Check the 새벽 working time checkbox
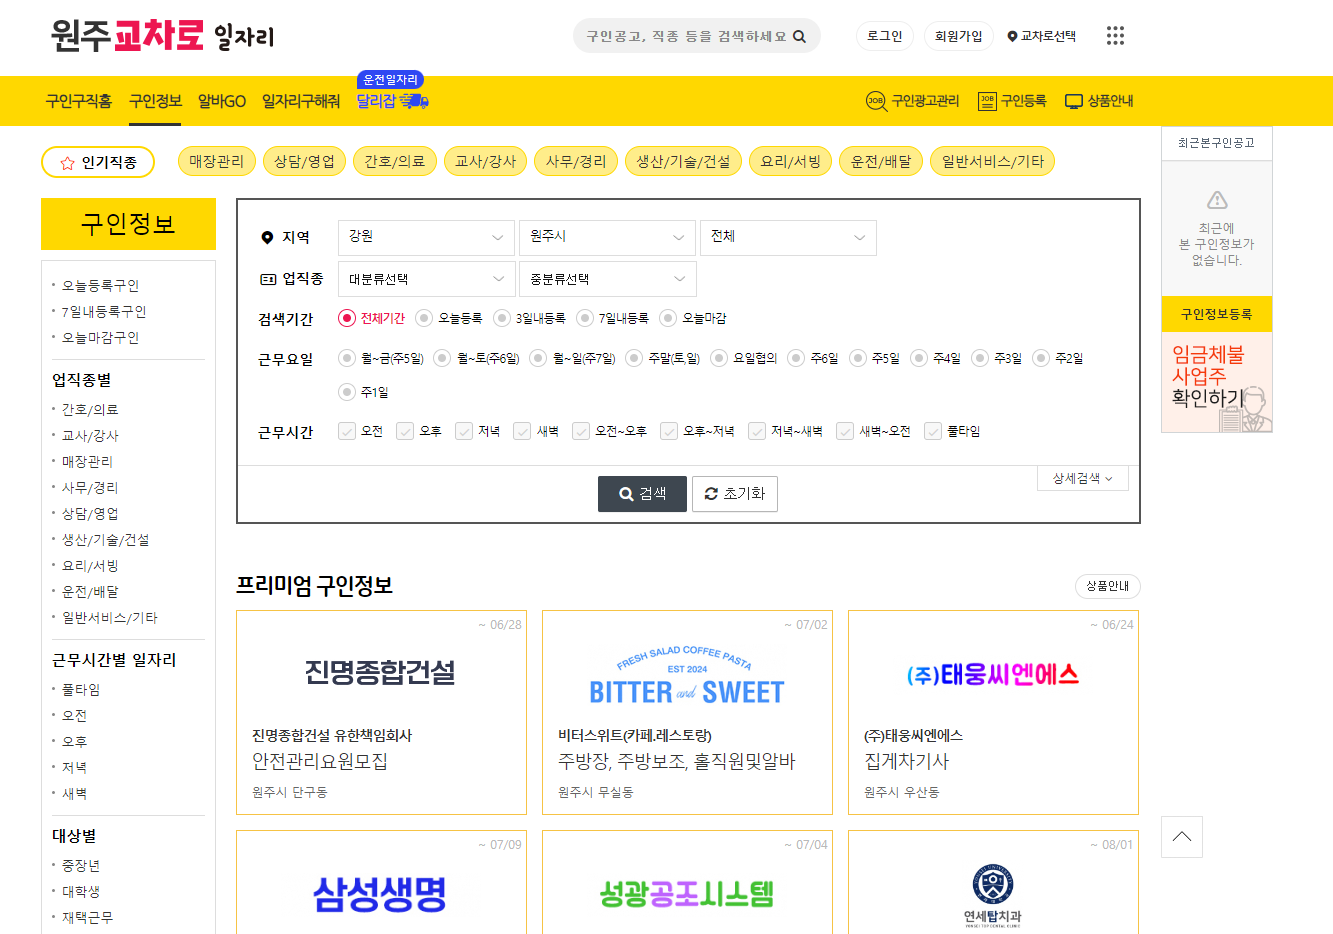1333x934 pixels. [x=522, y=431]
